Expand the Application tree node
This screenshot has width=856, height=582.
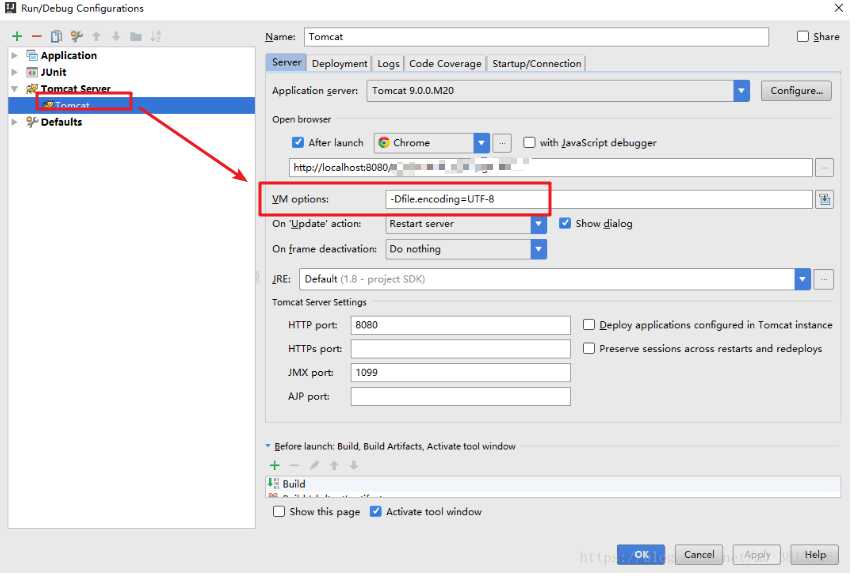click(14, 55)
